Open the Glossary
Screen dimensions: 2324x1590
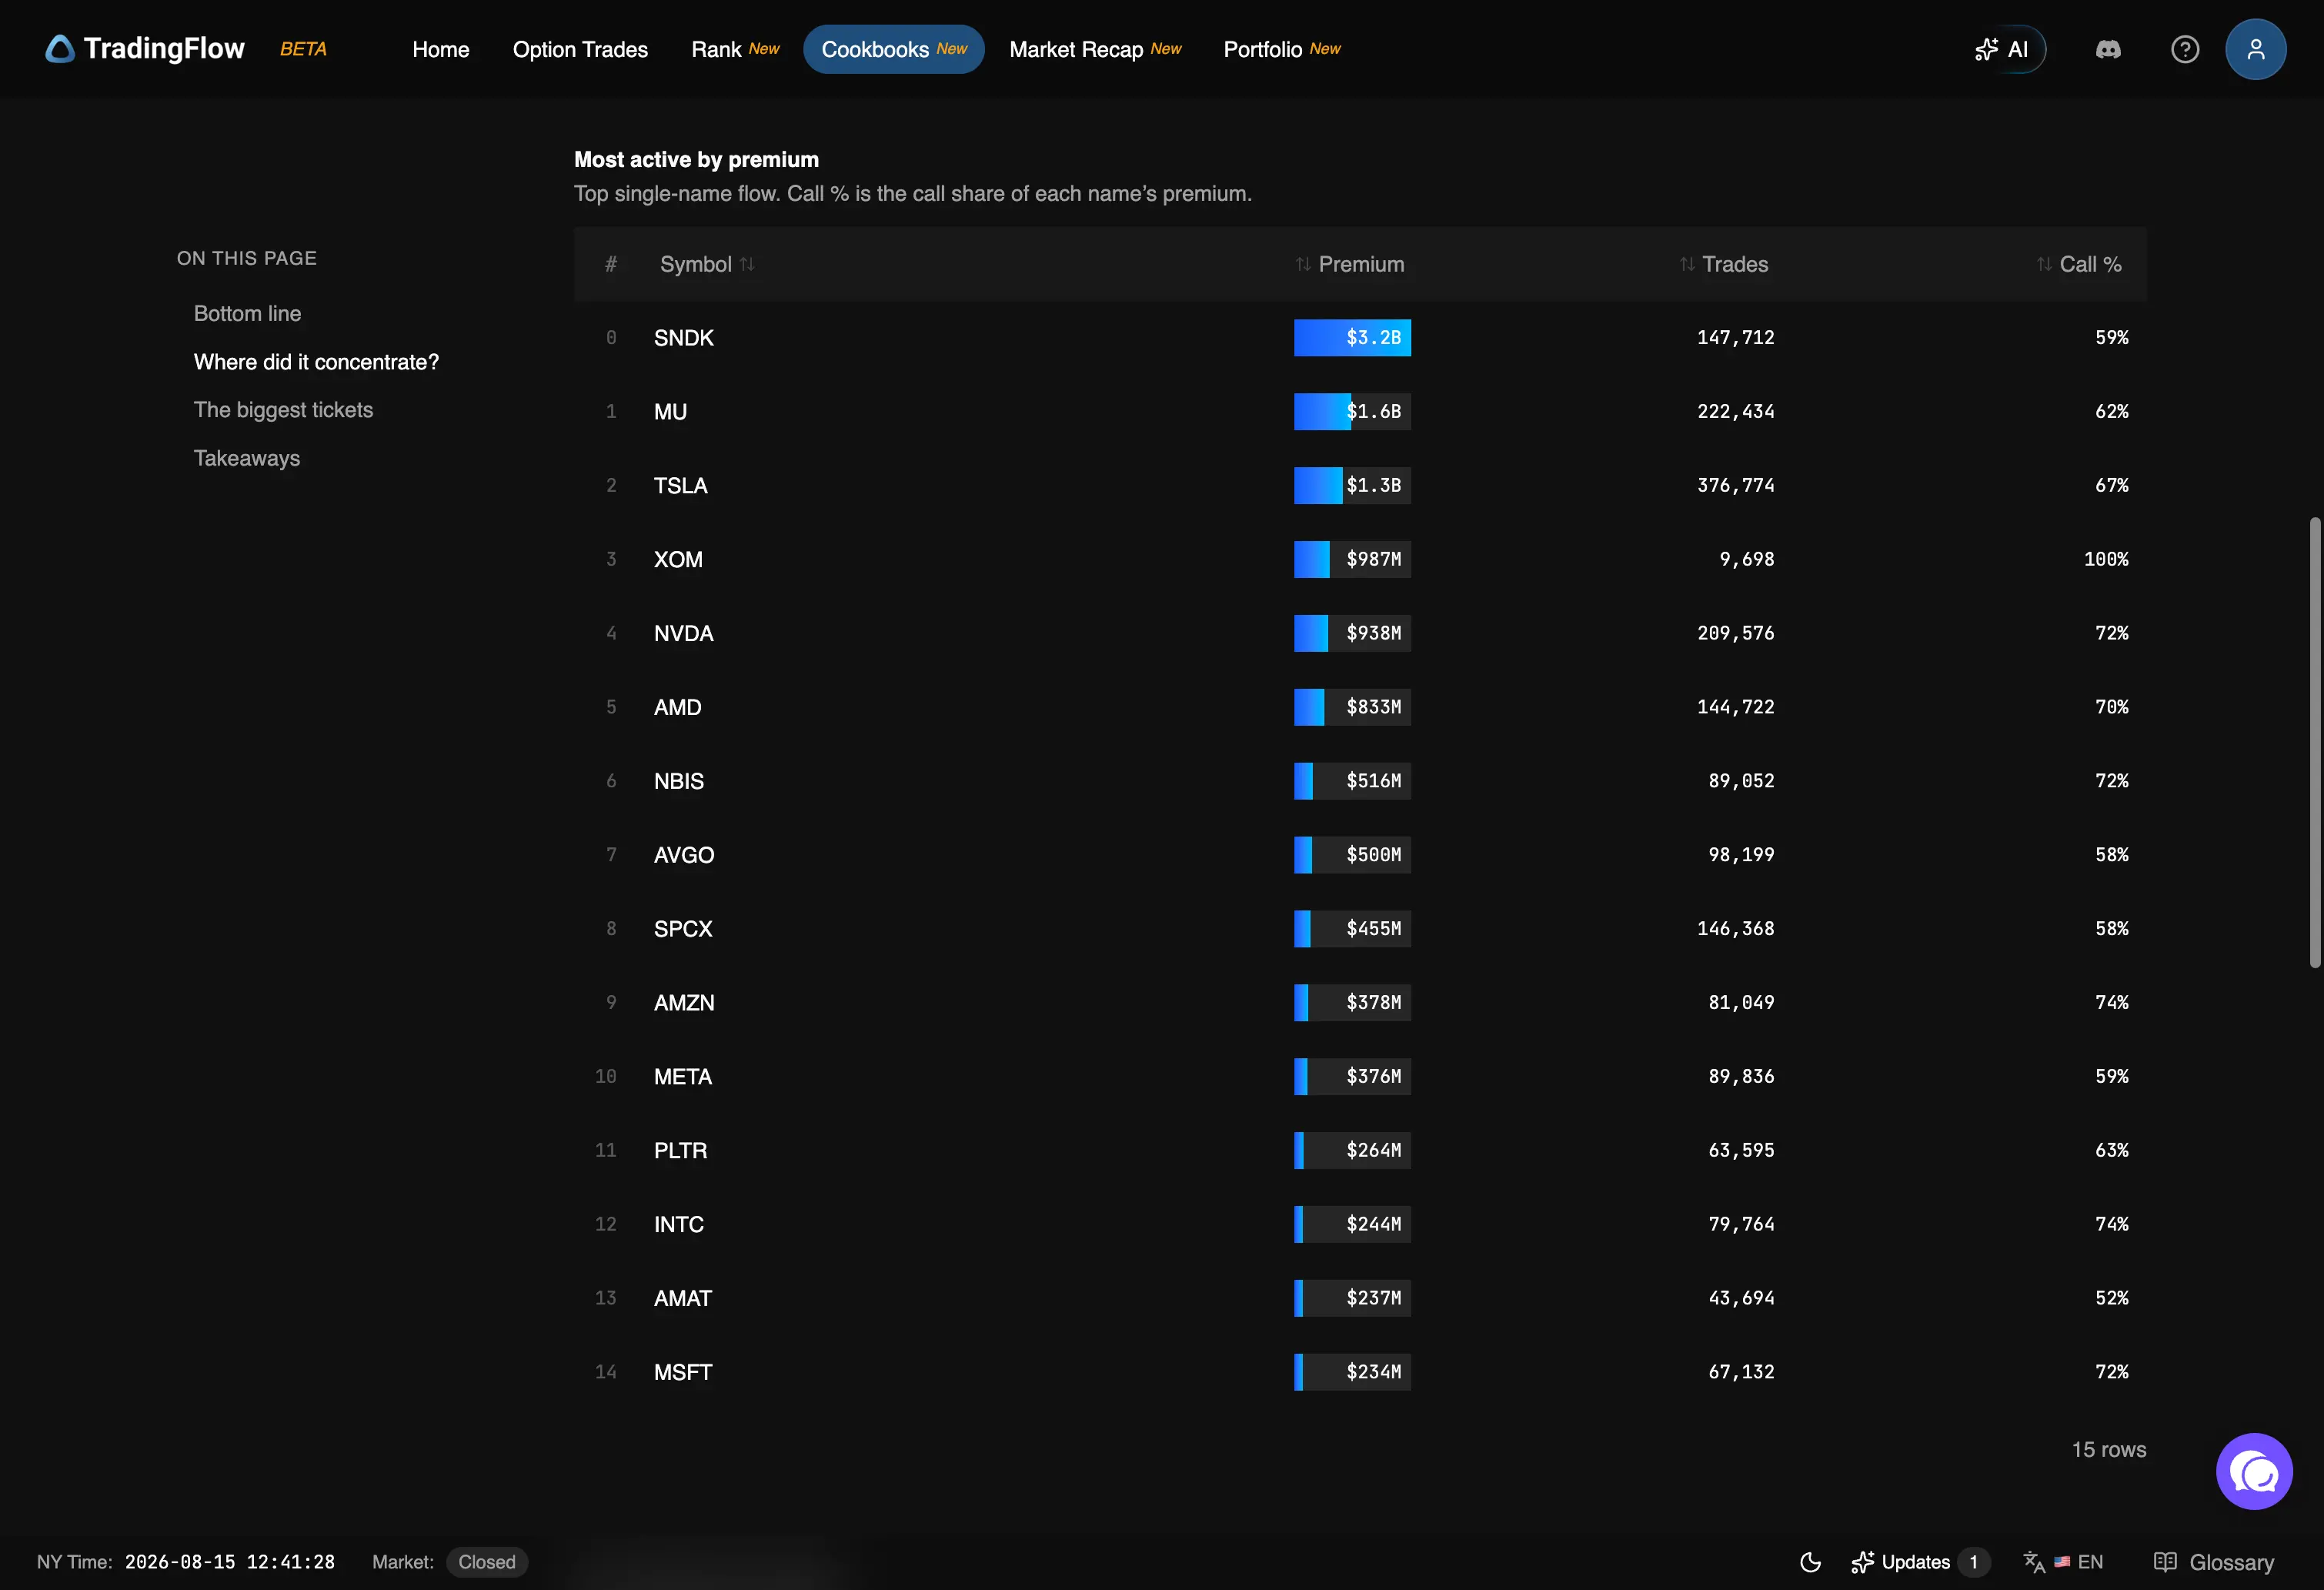2213,1562
